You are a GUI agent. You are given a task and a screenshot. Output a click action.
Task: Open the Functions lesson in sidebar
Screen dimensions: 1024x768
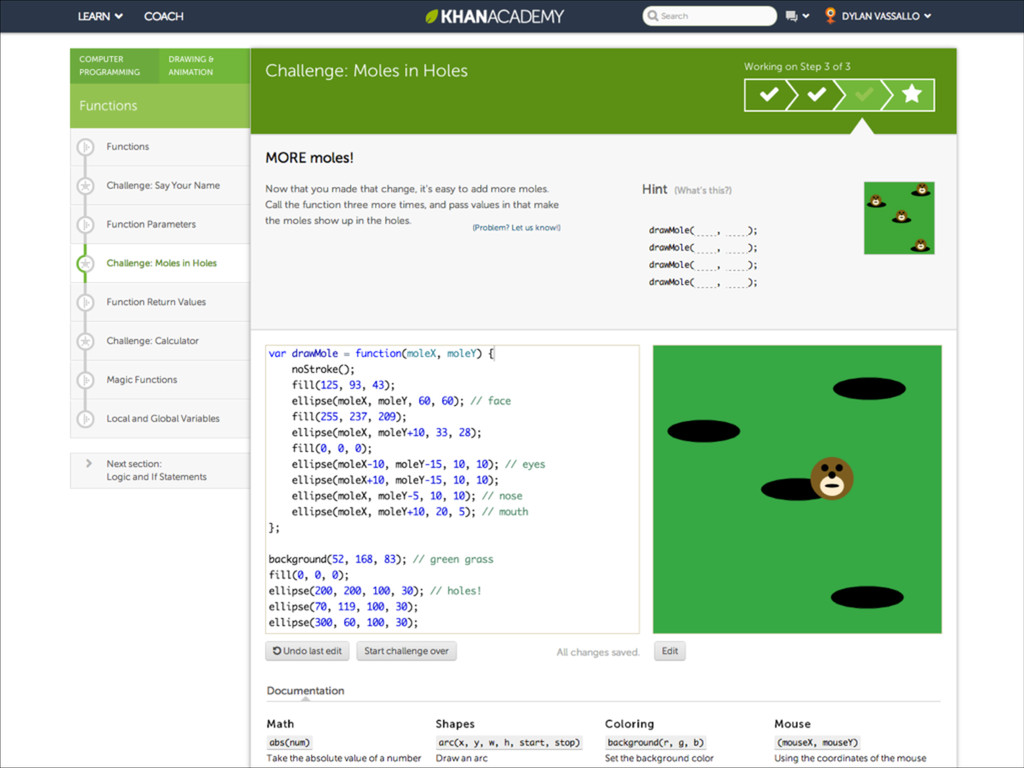(127, 147)
